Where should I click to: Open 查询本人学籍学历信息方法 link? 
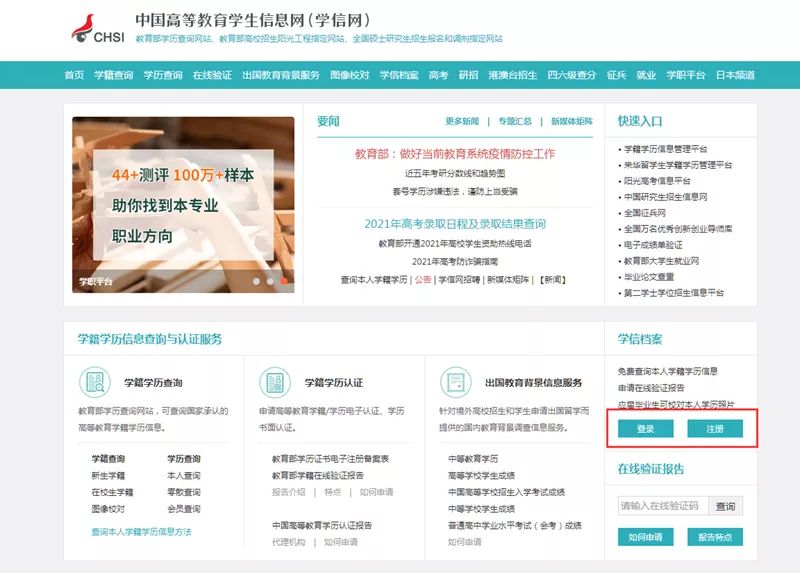click(x=141, y=532)
